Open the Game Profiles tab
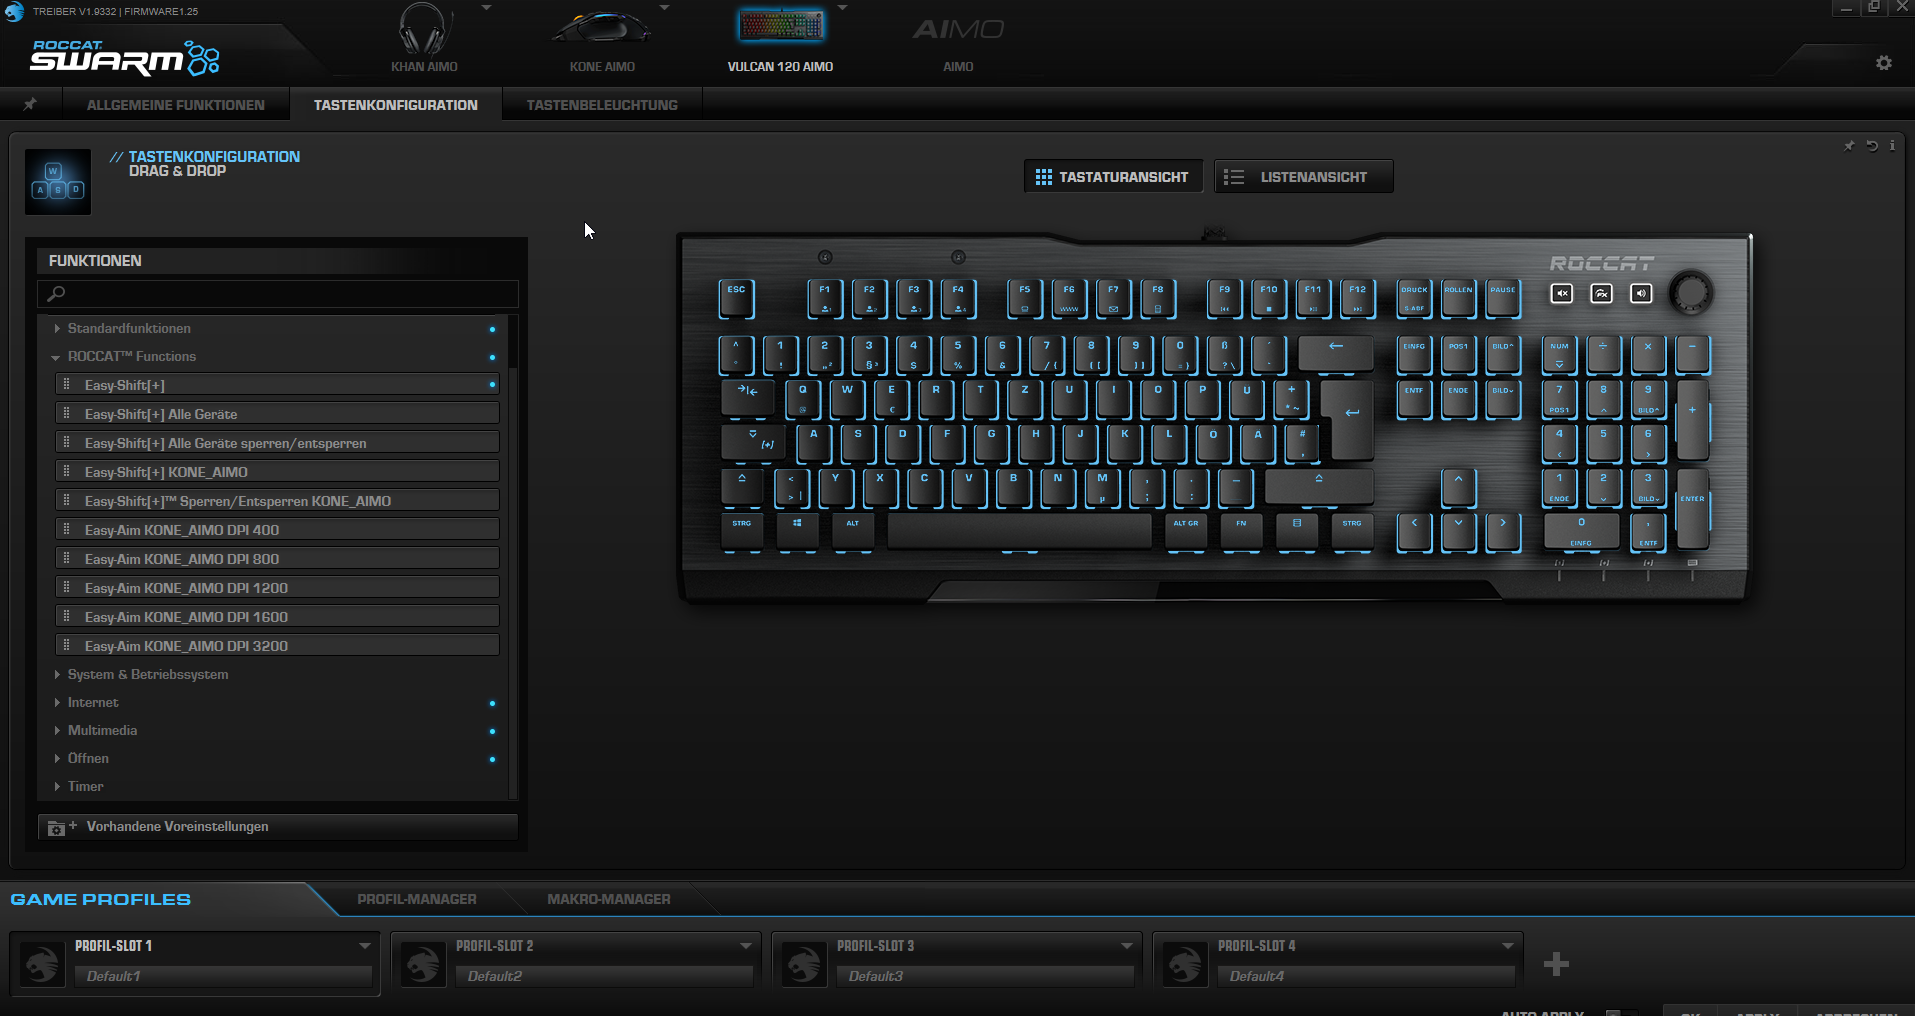Image resolution: width=1915 pixels, height=1016 pixels. pyautogui.click(x=100, y=899)
